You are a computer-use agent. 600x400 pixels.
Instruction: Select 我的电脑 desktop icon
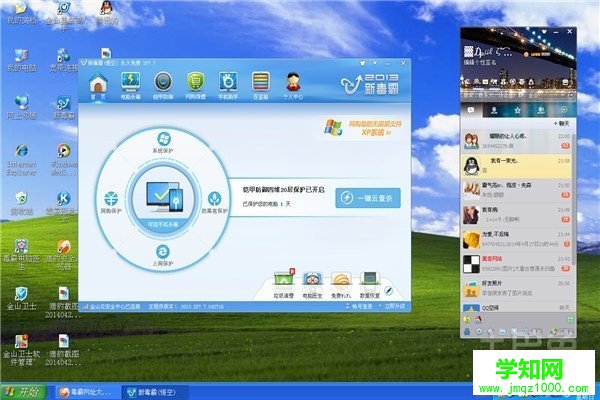click(x=21, y=60)
